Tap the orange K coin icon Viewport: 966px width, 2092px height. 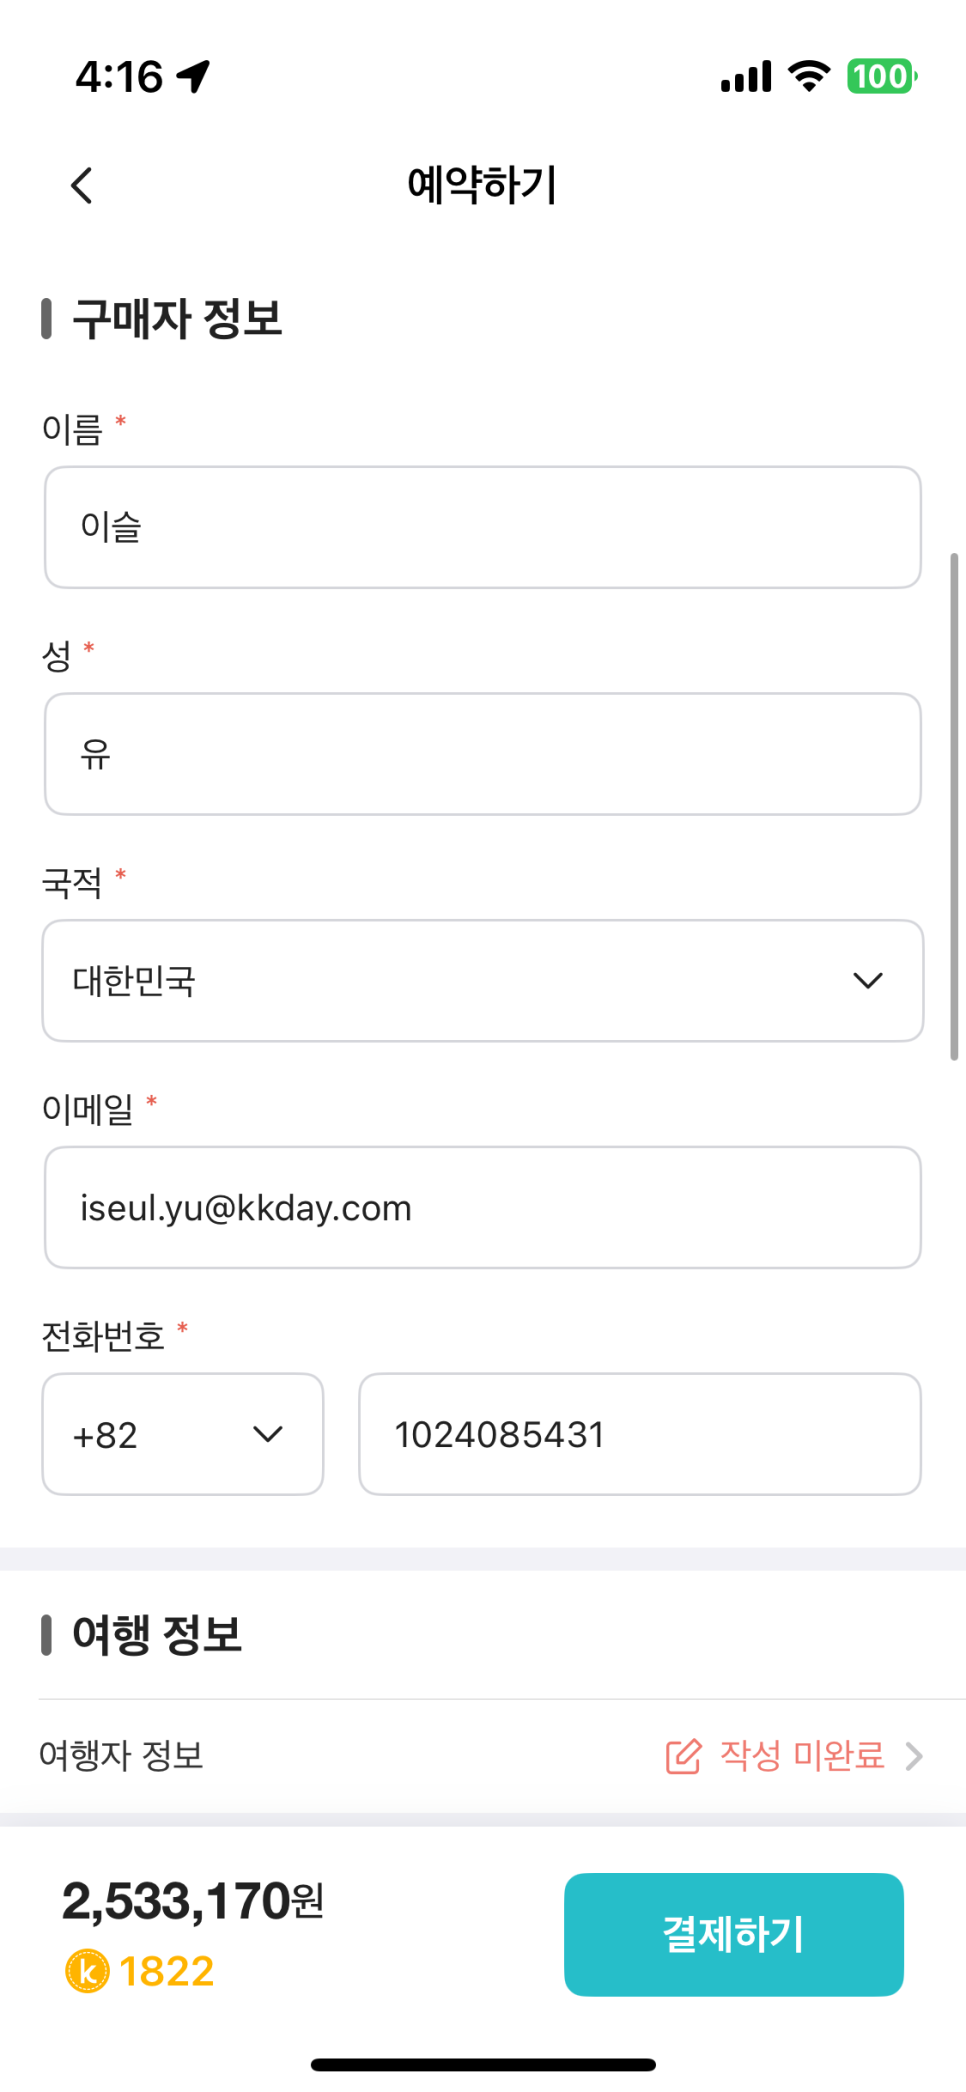pyautogui.click(x=87, y=1971)
